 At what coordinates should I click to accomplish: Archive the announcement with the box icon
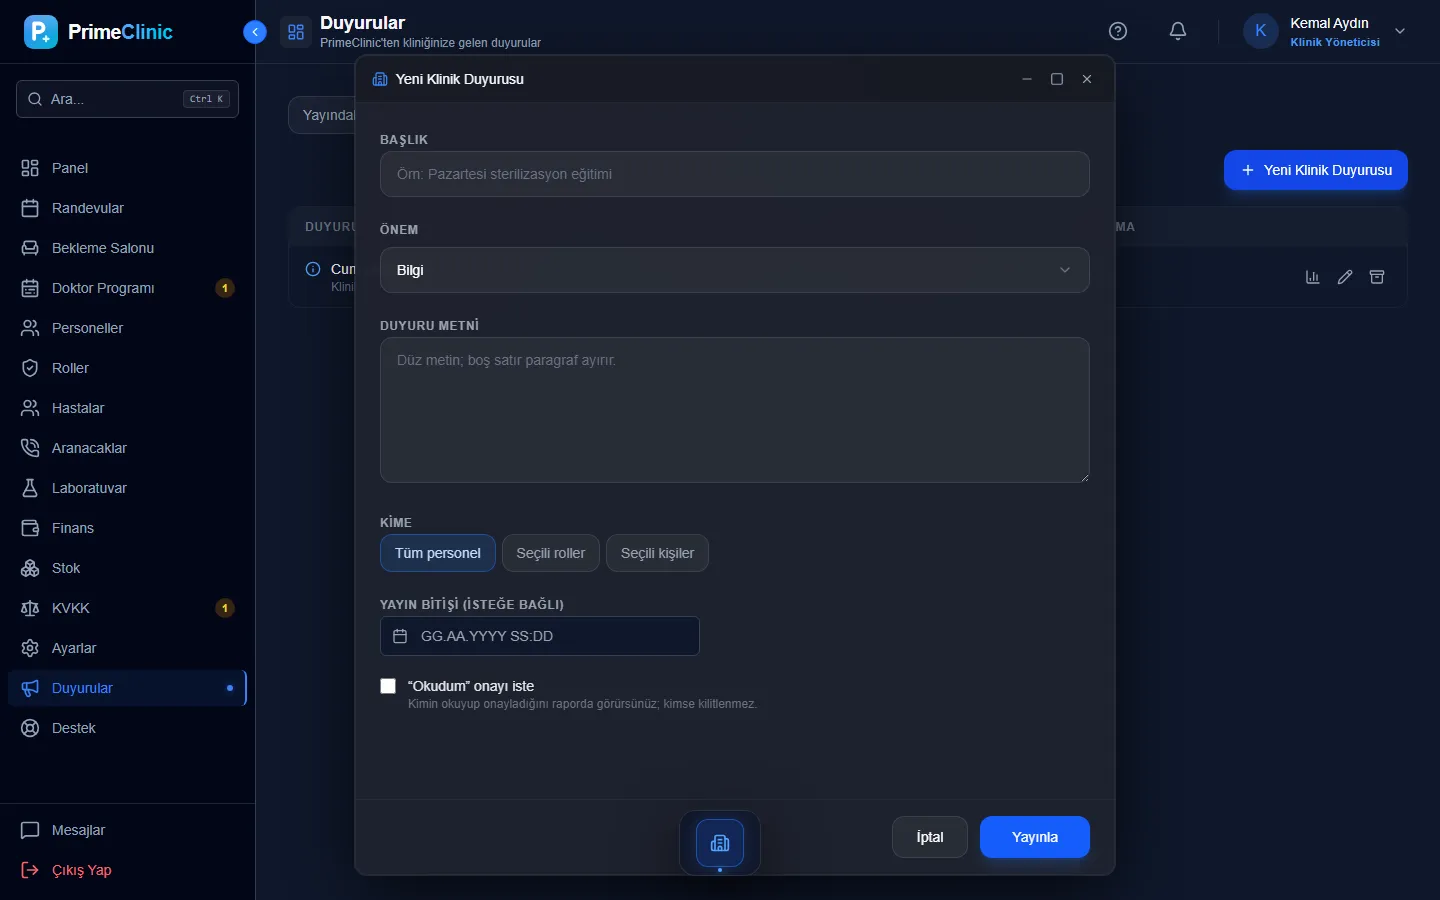(x=1377, y=277)
